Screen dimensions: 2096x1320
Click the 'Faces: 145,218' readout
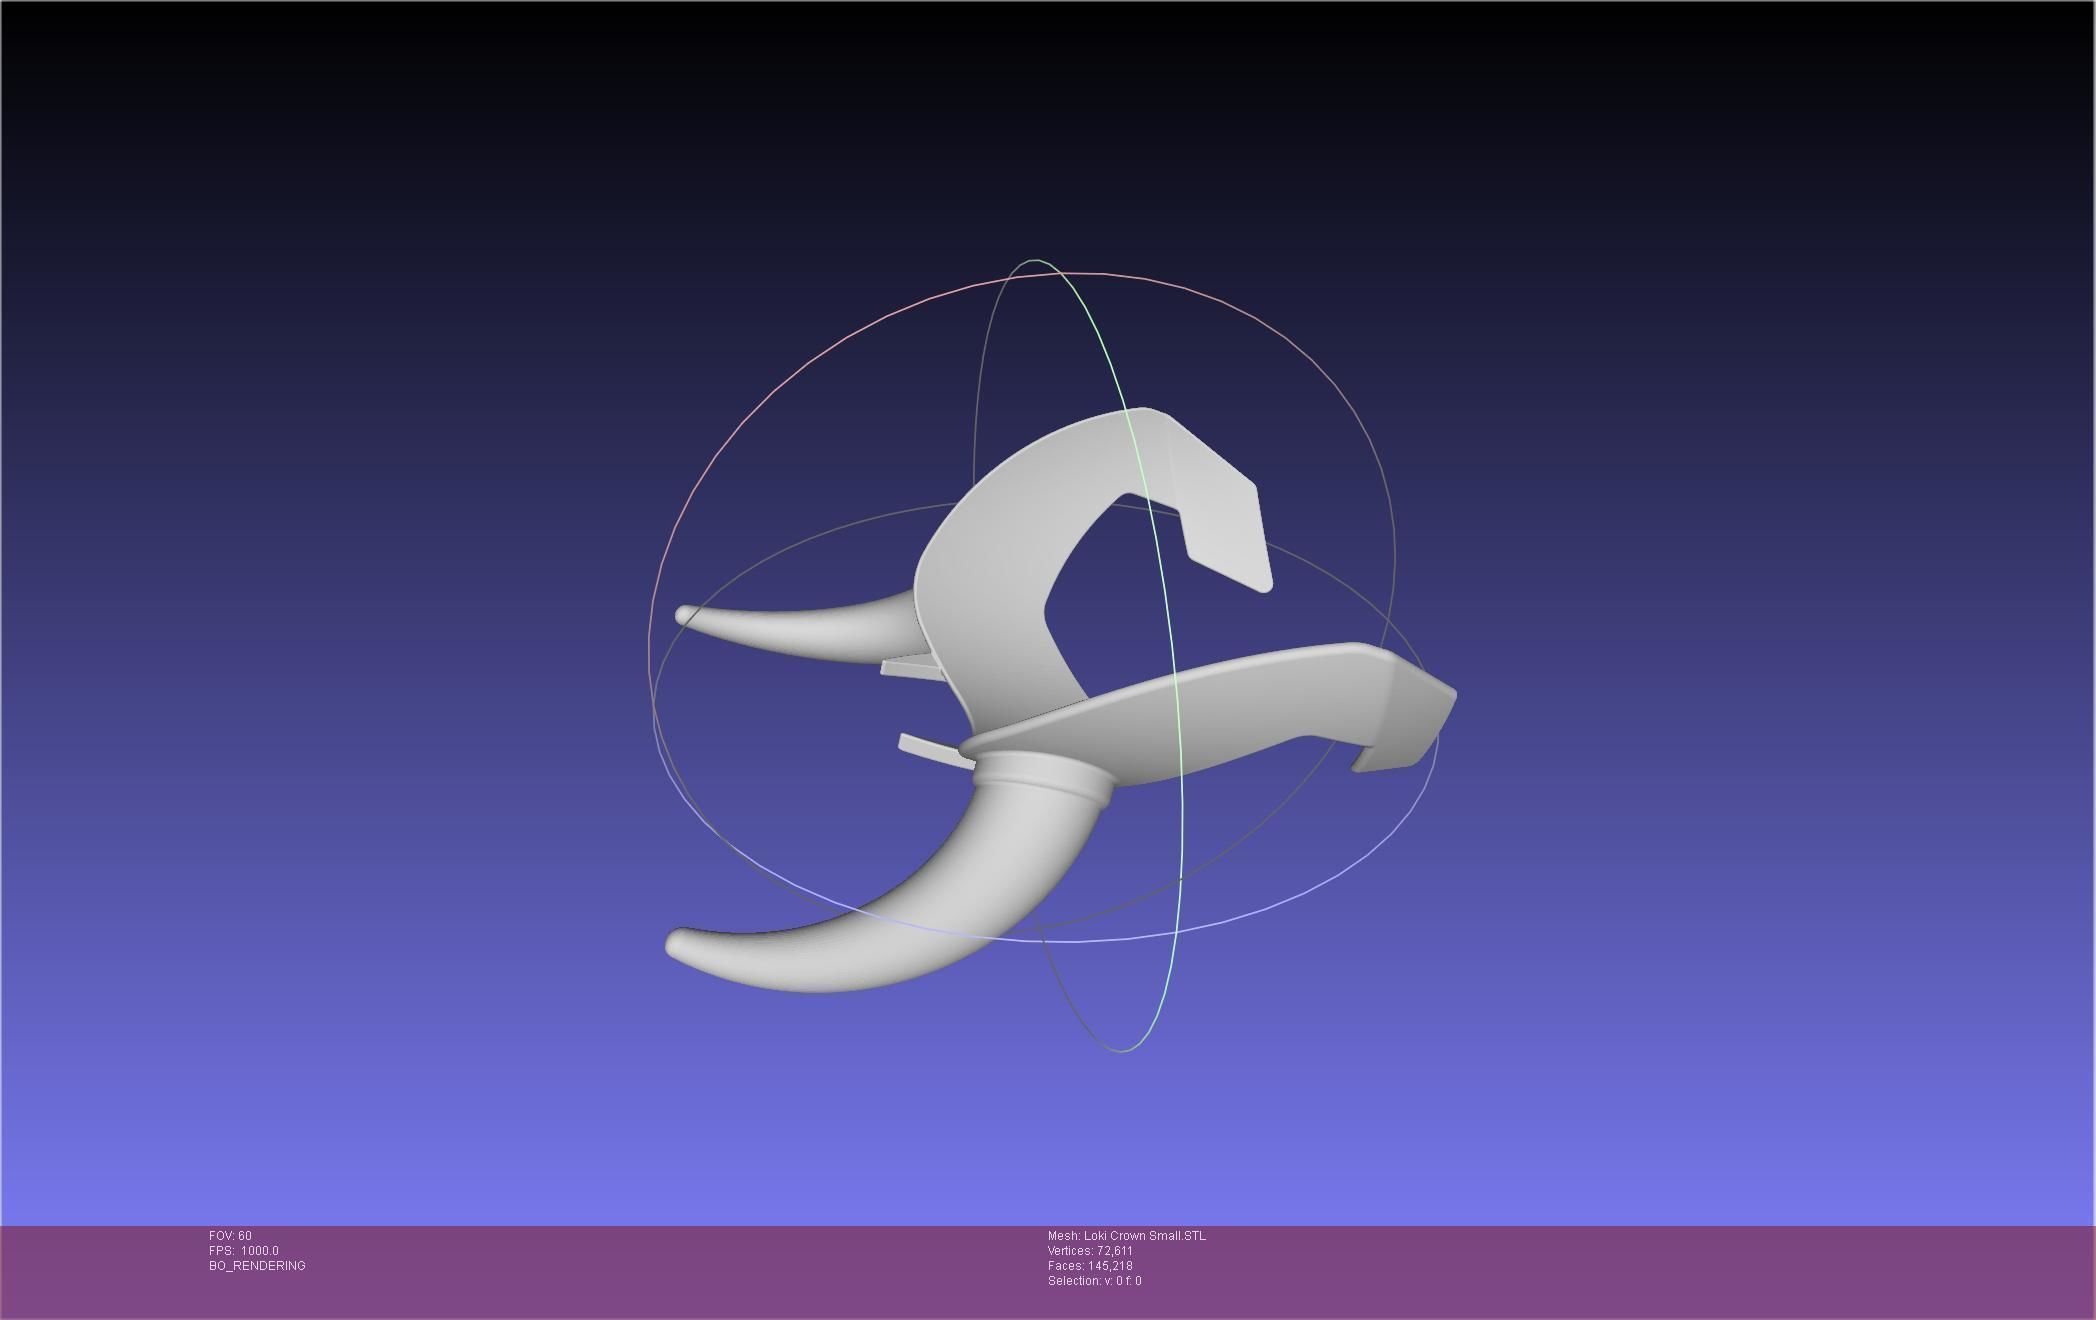[1090, 1266]
